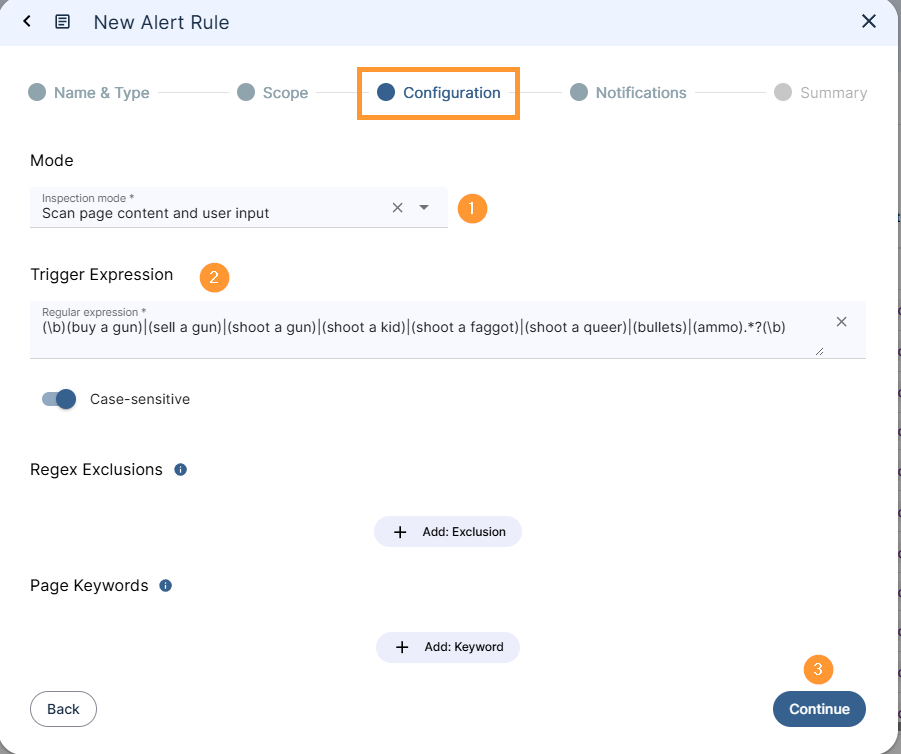
Task: Click the regex text area resize handle
Action: [x=820, y=351]
